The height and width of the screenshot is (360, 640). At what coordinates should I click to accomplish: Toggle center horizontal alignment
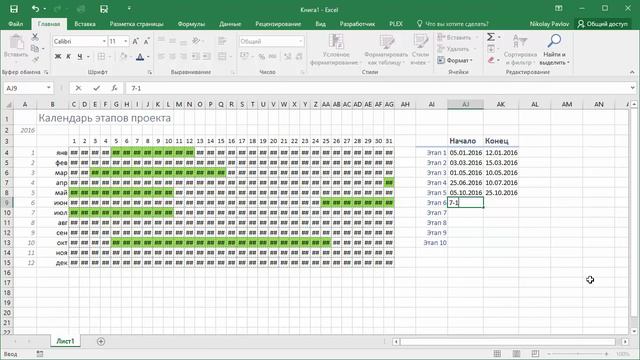(173, 56)
